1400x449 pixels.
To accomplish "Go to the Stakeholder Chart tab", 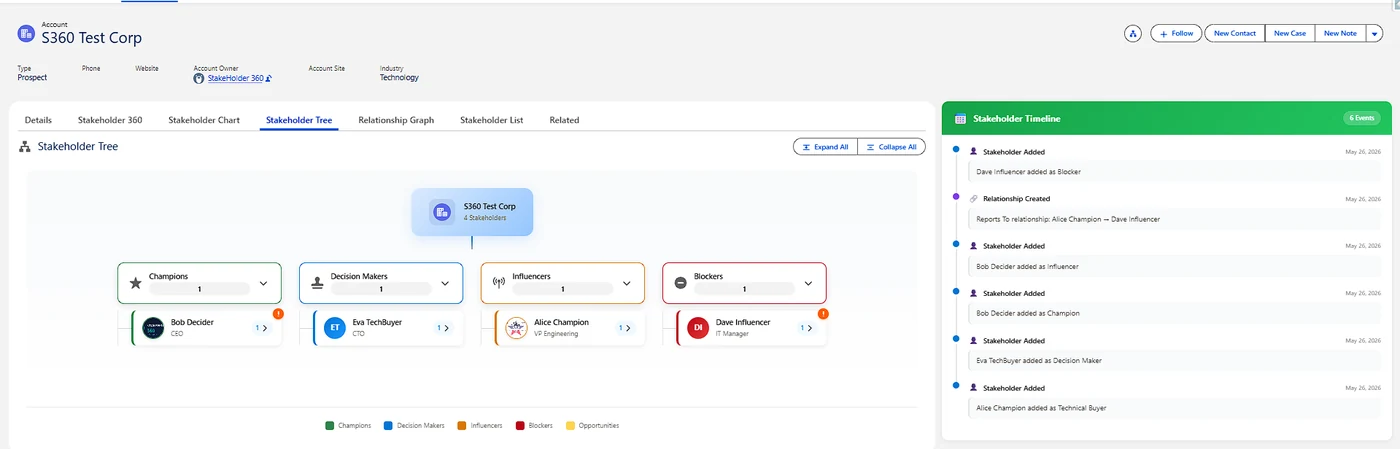I will (x=204, y=120).
